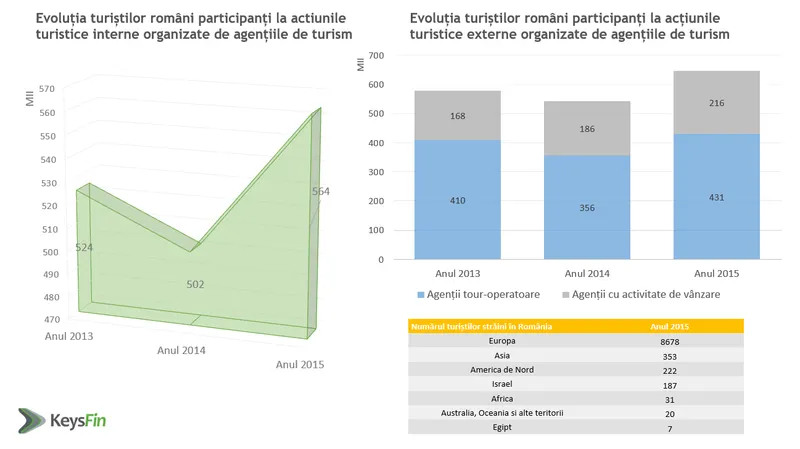Click the 470 tick on the green chart axis
800x449 pixels.
(x=52, y=319)
